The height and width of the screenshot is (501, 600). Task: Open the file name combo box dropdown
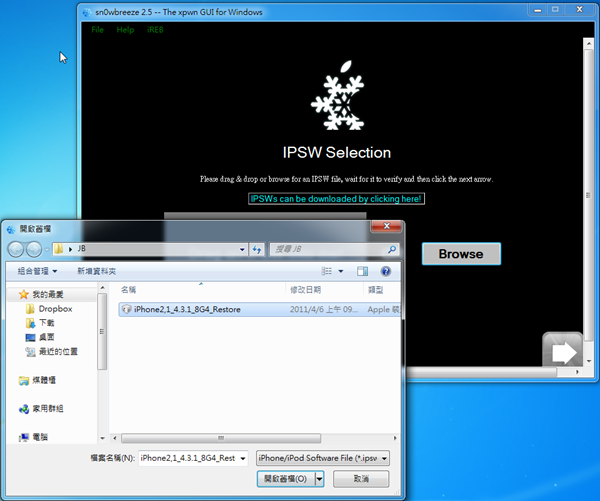243,458
